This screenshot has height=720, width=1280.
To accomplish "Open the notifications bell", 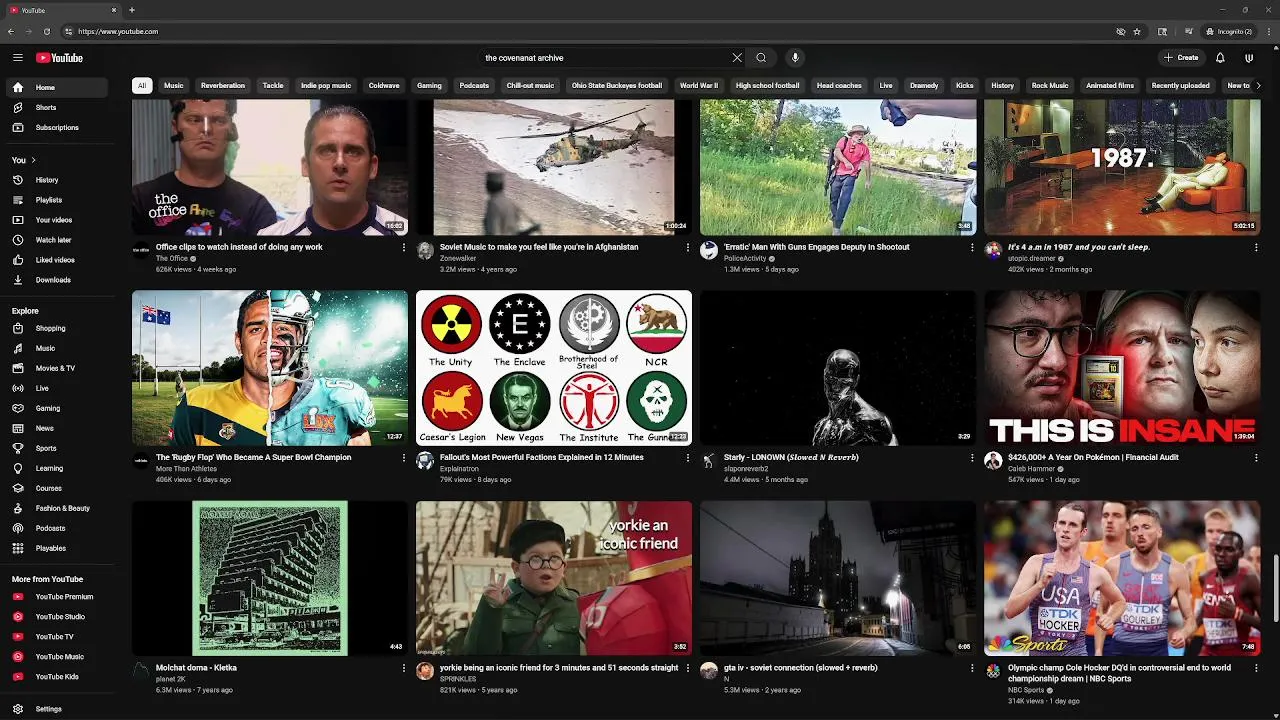I will coord(1220,58).
